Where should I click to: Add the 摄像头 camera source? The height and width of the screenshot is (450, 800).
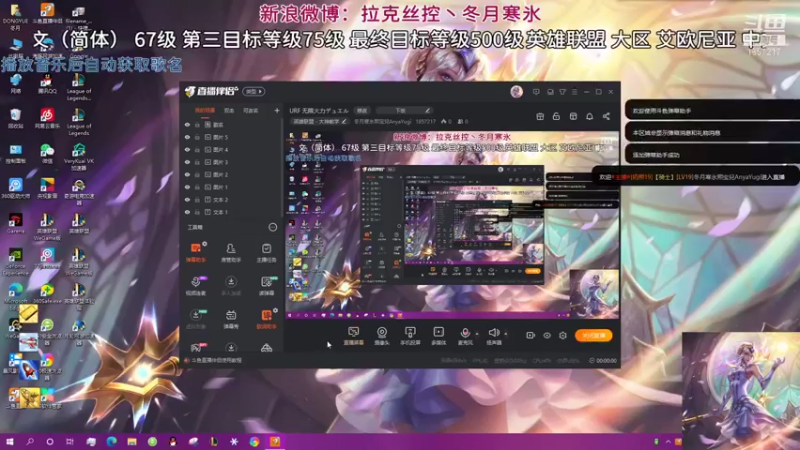(x=382, y=336)
